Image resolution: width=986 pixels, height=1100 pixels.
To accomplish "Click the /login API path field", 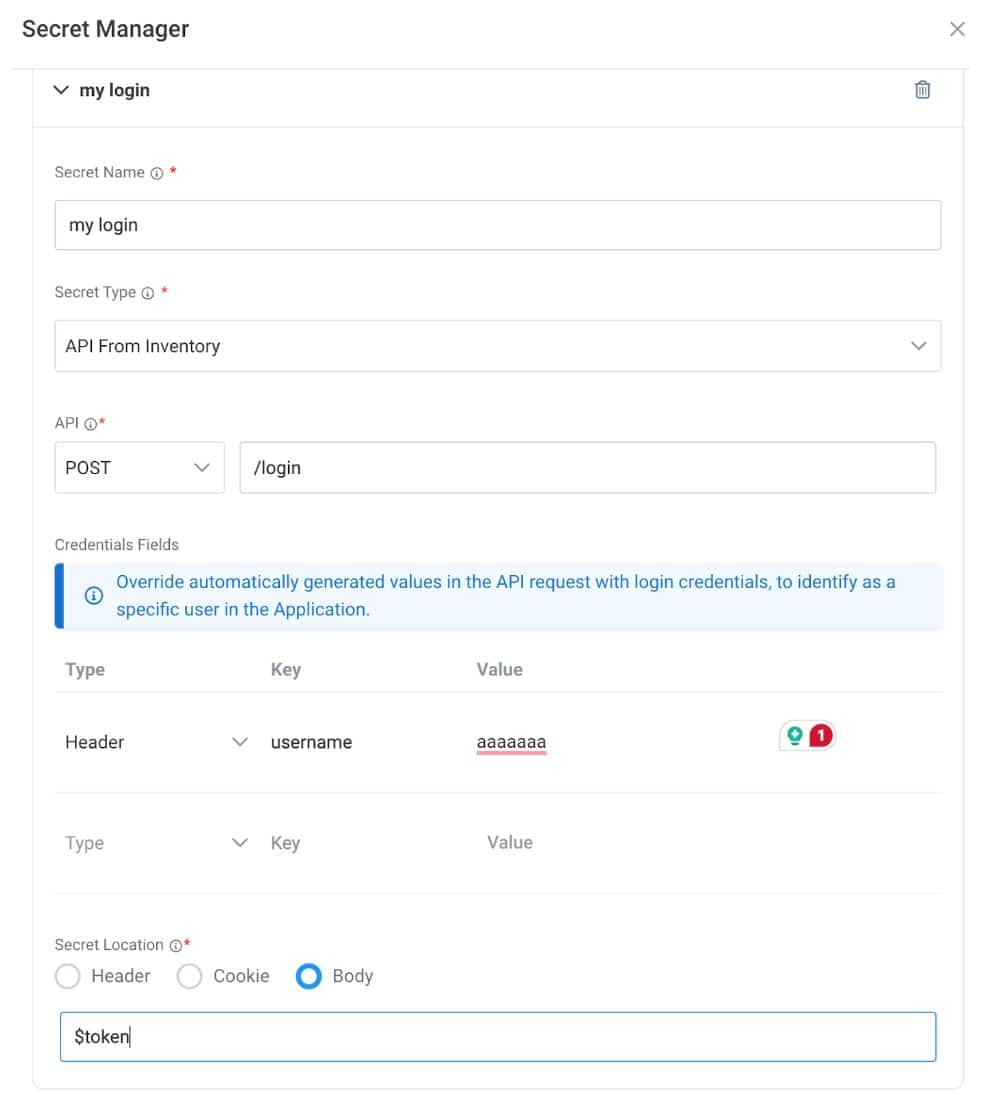I will (x=587, y=467).
